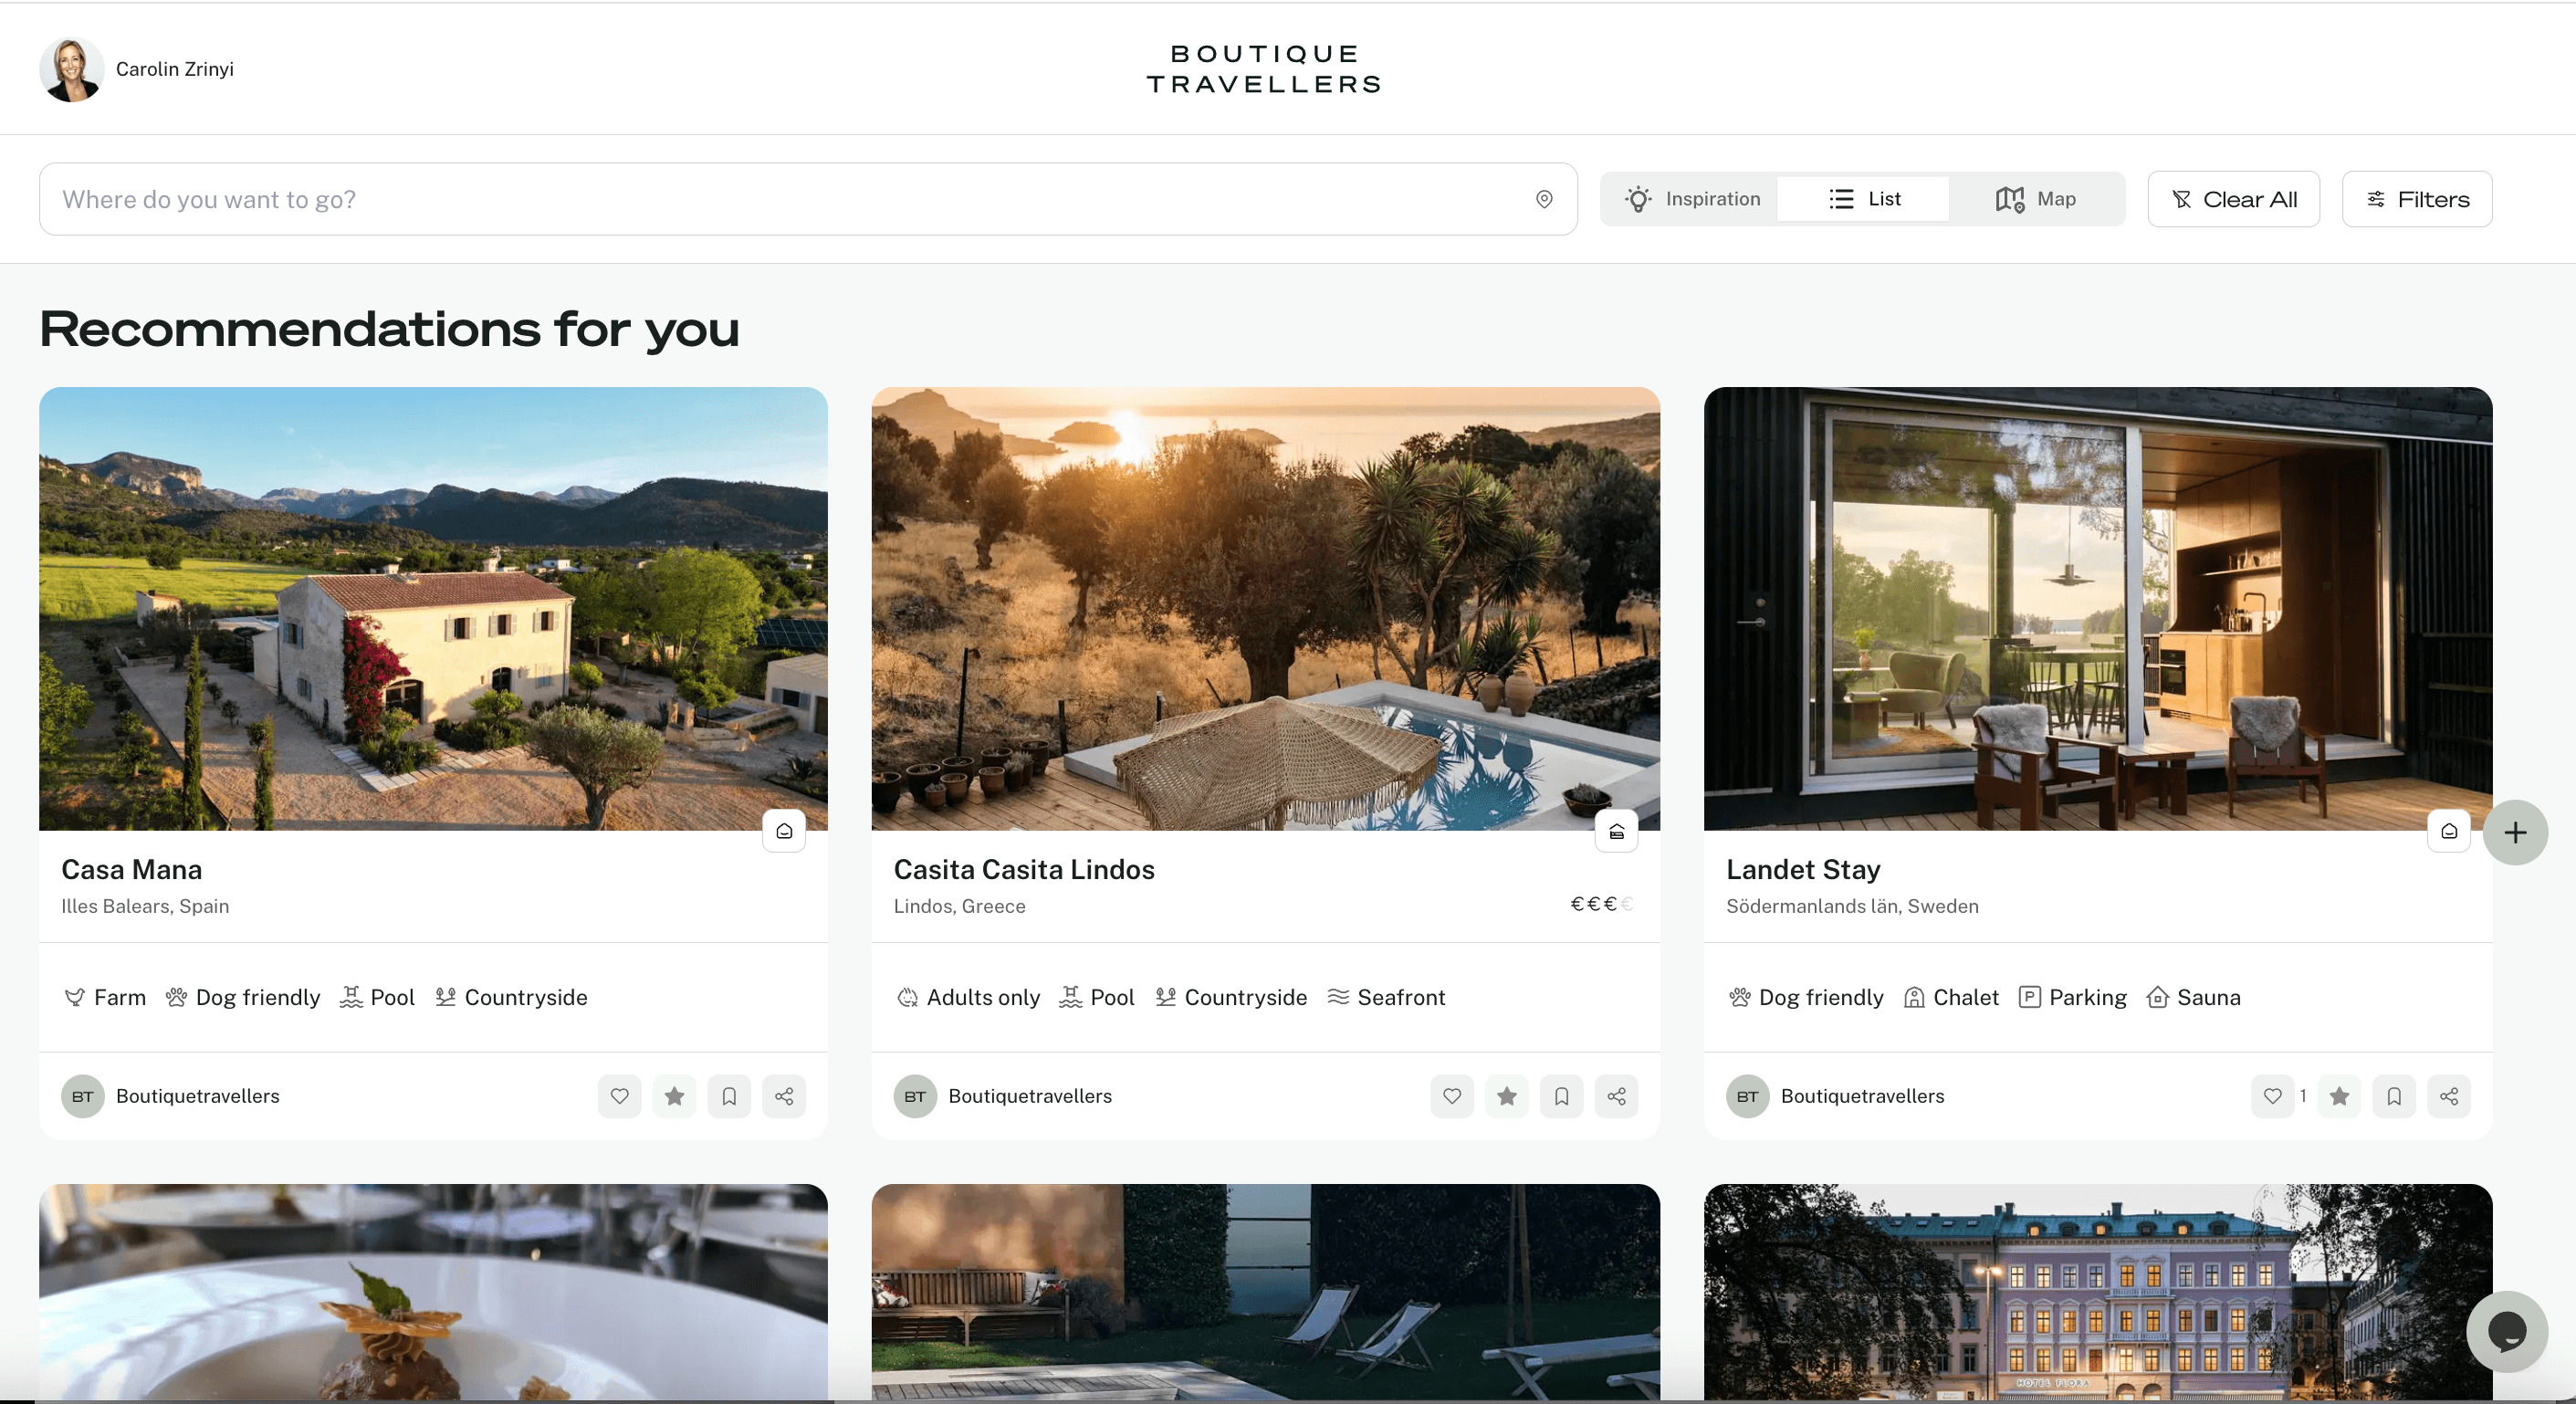
Task: Star Casita Casita Lindos as favorite
Action: point(1507,1096)
